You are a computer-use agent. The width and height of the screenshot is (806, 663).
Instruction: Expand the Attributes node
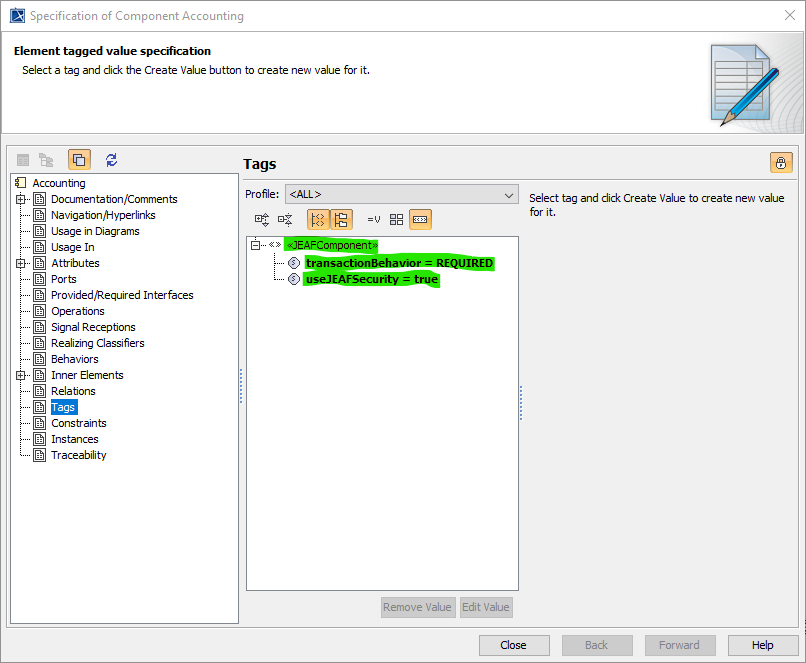click(x=20, y=264)
